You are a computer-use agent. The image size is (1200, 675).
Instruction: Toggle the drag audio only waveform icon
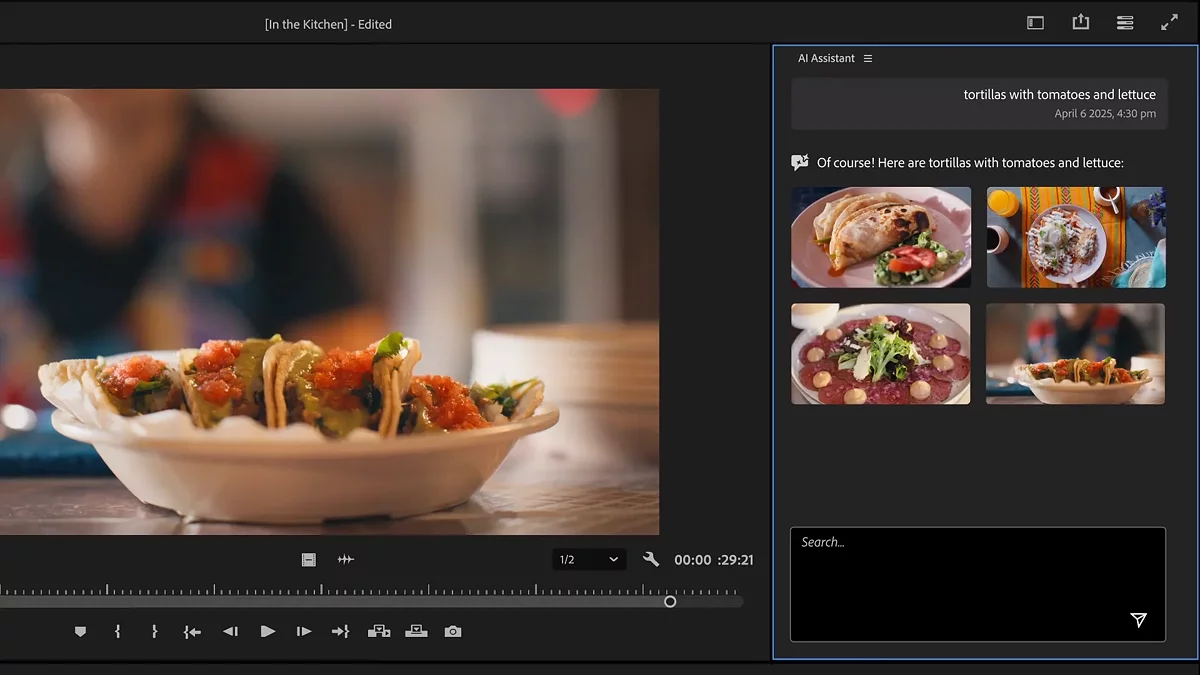pyautogui.click(x=346, y=560)
